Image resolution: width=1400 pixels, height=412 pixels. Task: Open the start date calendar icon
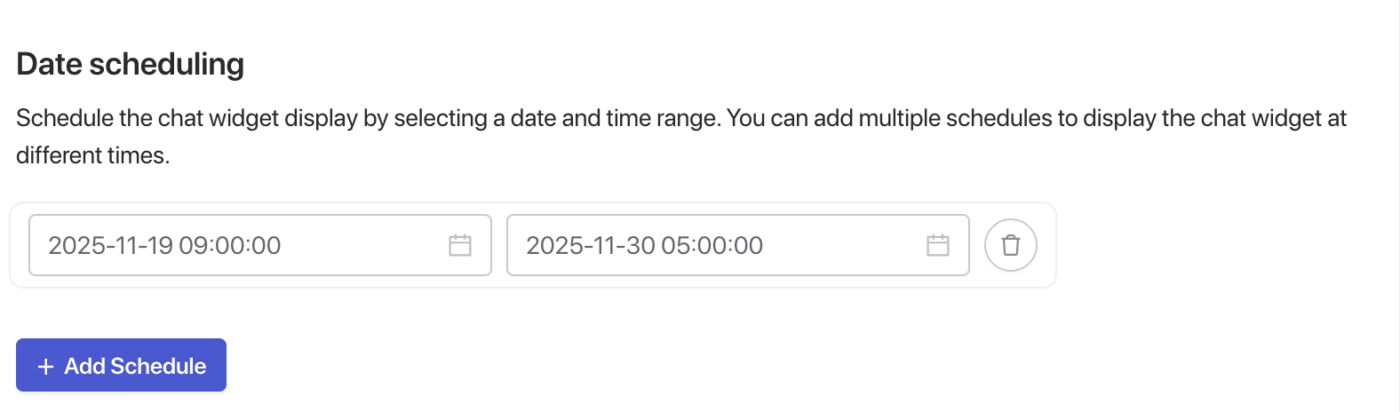460,245
